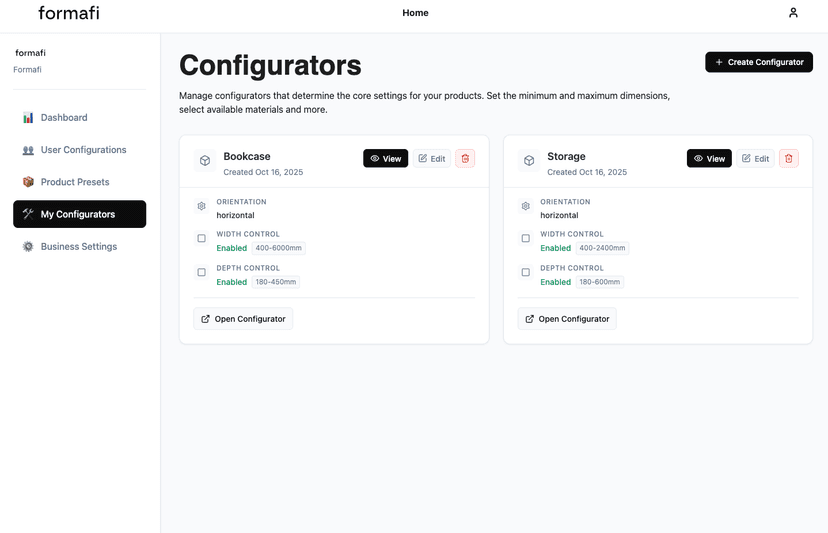
Task: View the Storage configurator
Action: click(709, 158)
